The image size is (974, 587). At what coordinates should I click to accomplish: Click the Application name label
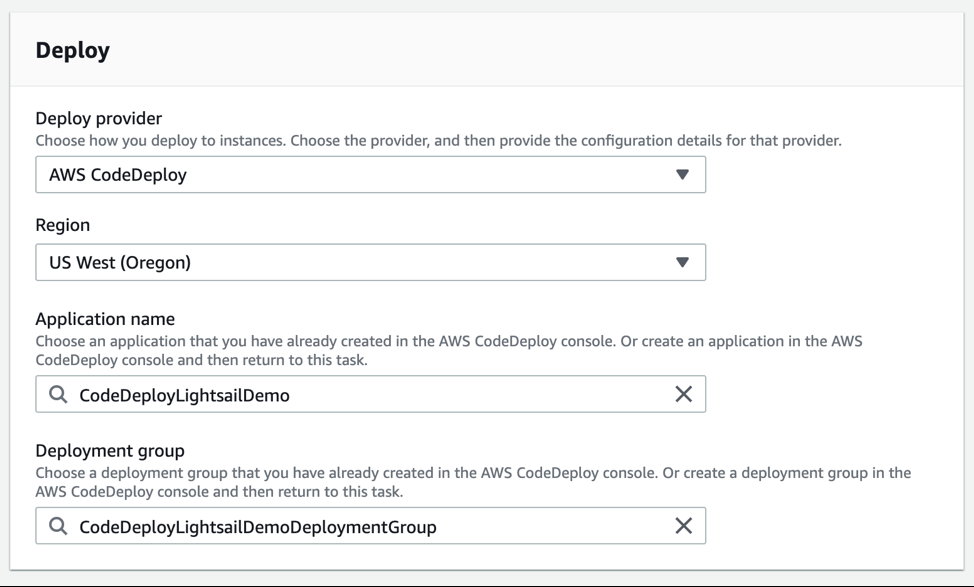(x=105, y=318)
